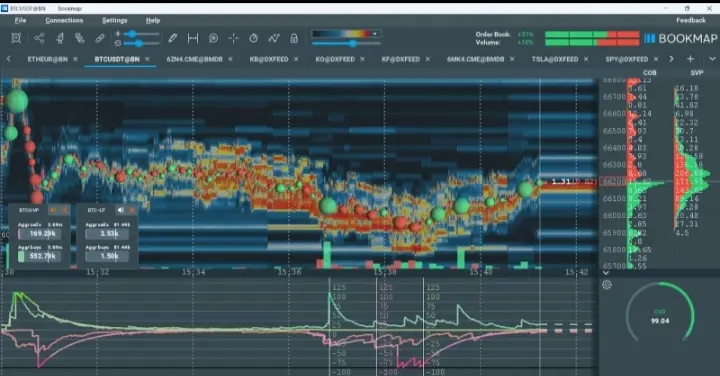Switch to the 6MK4.CME@BMDB tab
The height and width of the screenshot is (376, 720).
click(x=475, y=59)
